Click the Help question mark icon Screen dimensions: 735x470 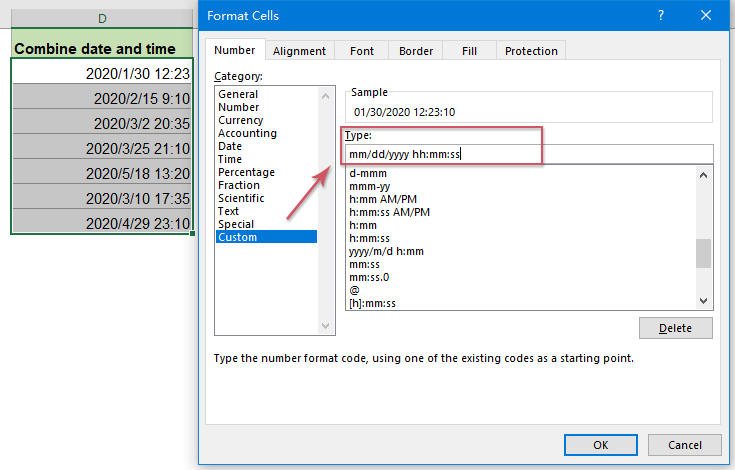coord(662,16)
